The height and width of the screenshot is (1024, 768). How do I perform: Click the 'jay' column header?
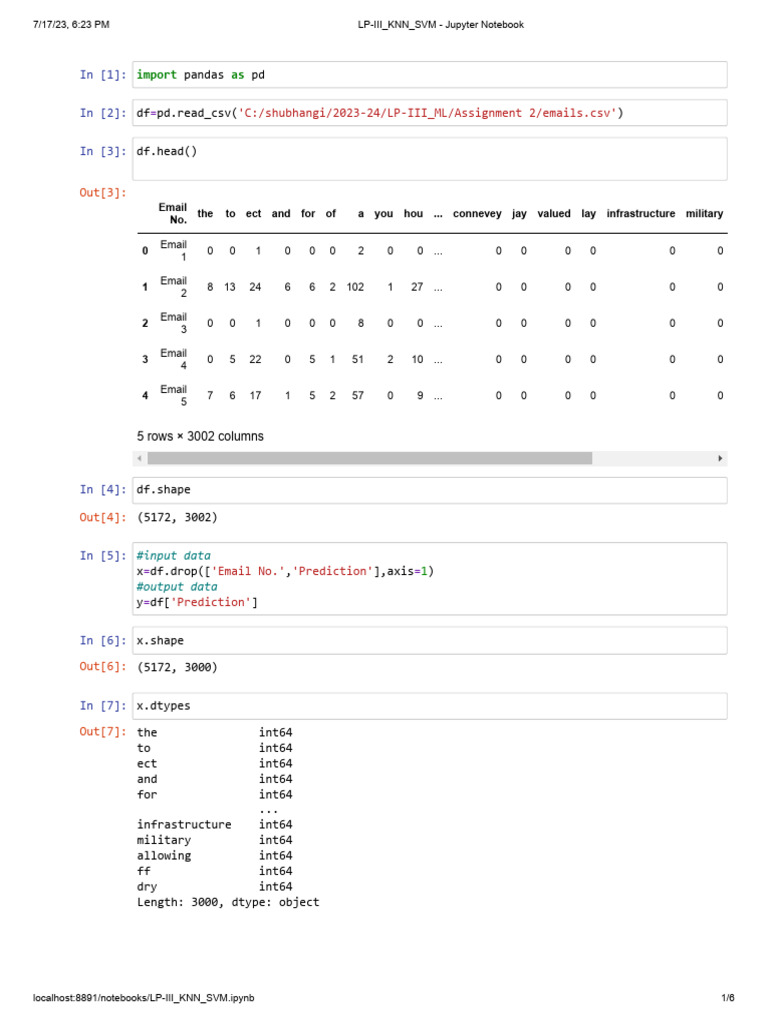[x=519, y=214]
